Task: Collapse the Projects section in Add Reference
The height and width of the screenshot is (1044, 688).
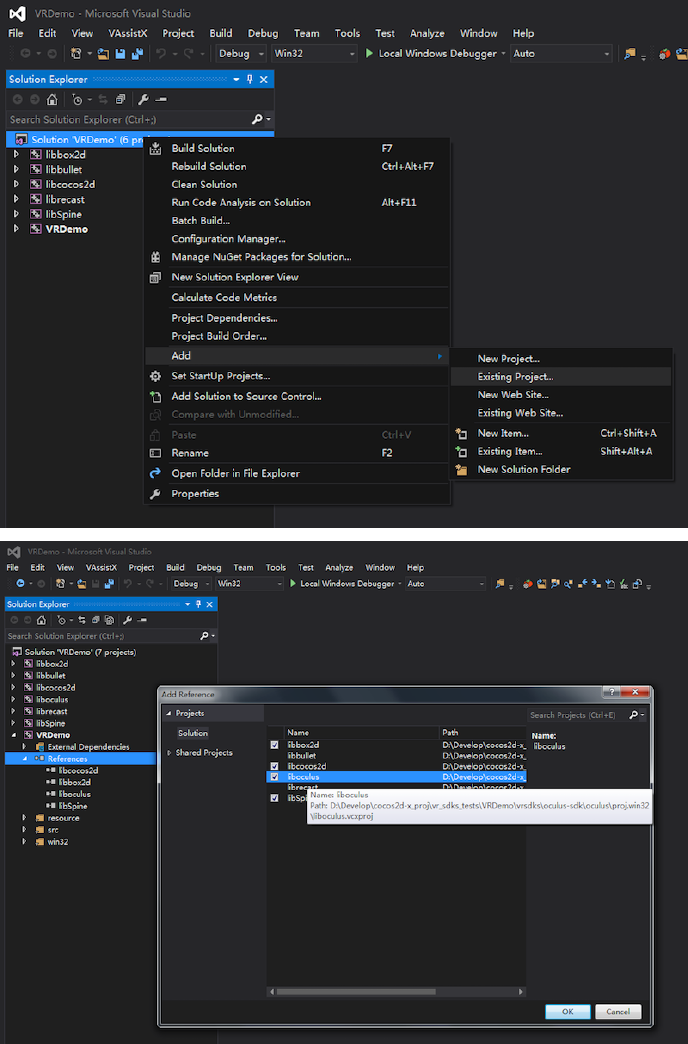Action: pyautogui.click(x=169, y=713)
